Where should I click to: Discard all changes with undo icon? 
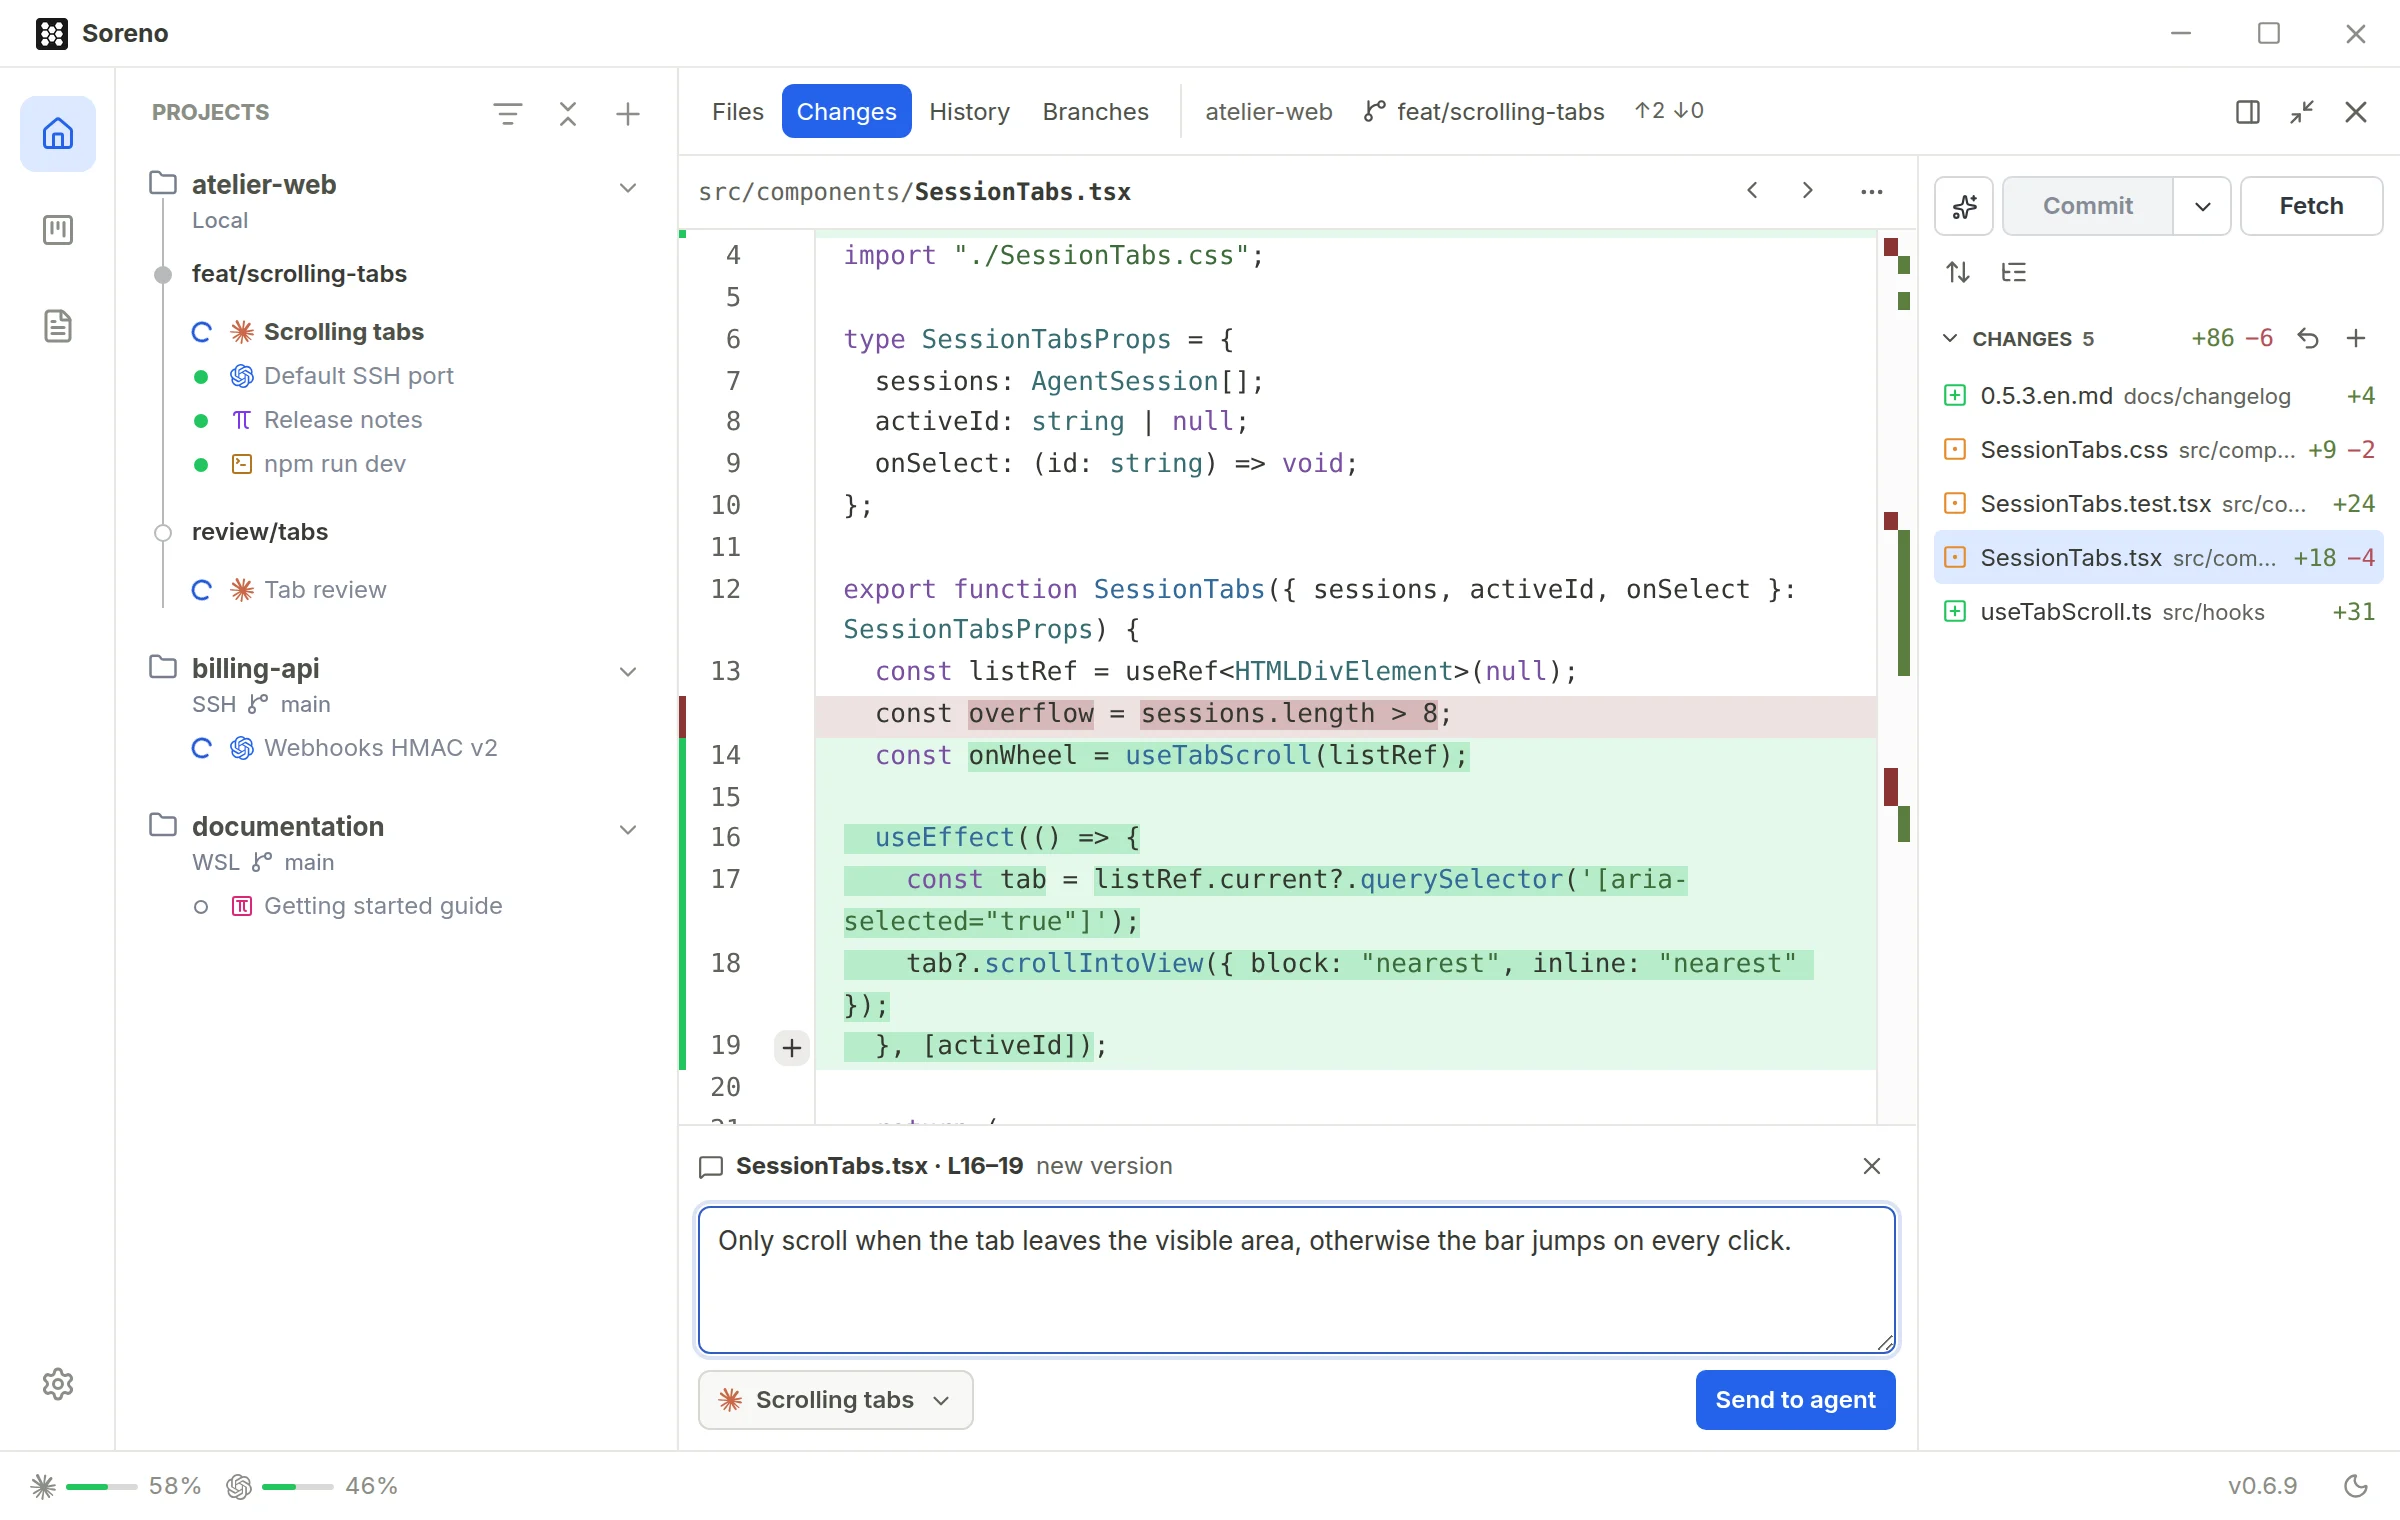(x=2308, y=338)
